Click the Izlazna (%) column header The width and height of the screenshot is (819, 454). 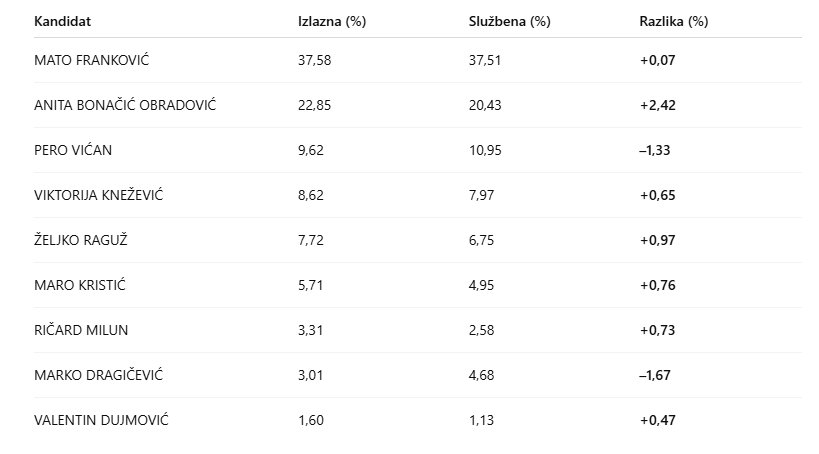tap(332, 21)
